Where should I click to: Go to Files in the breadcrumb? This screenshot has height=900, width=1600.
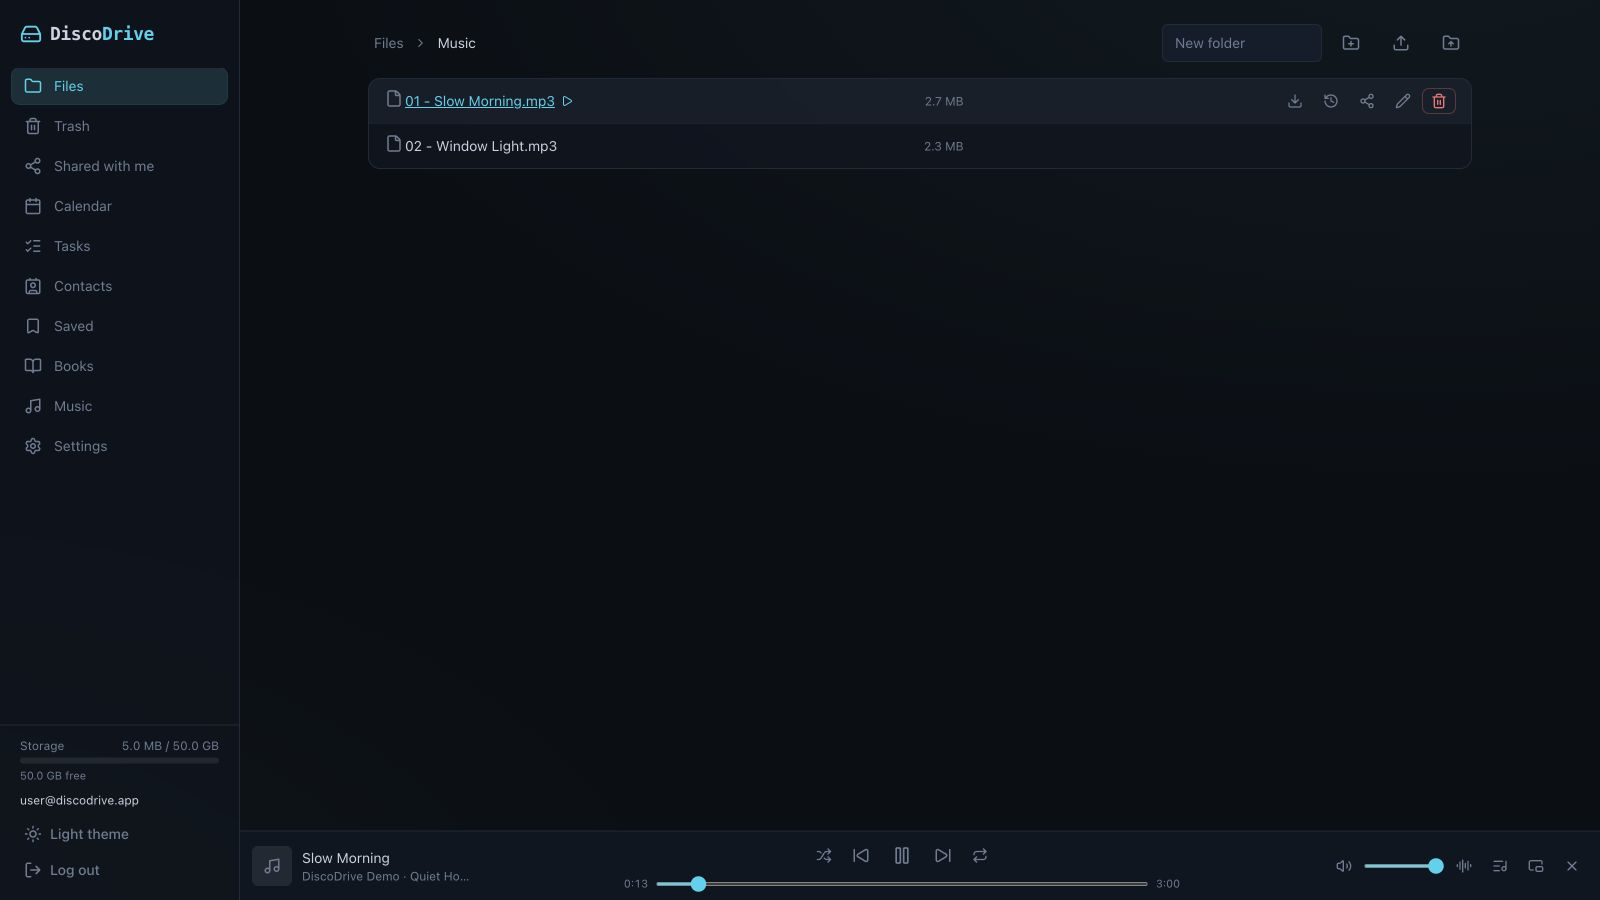tap(389, 43)
